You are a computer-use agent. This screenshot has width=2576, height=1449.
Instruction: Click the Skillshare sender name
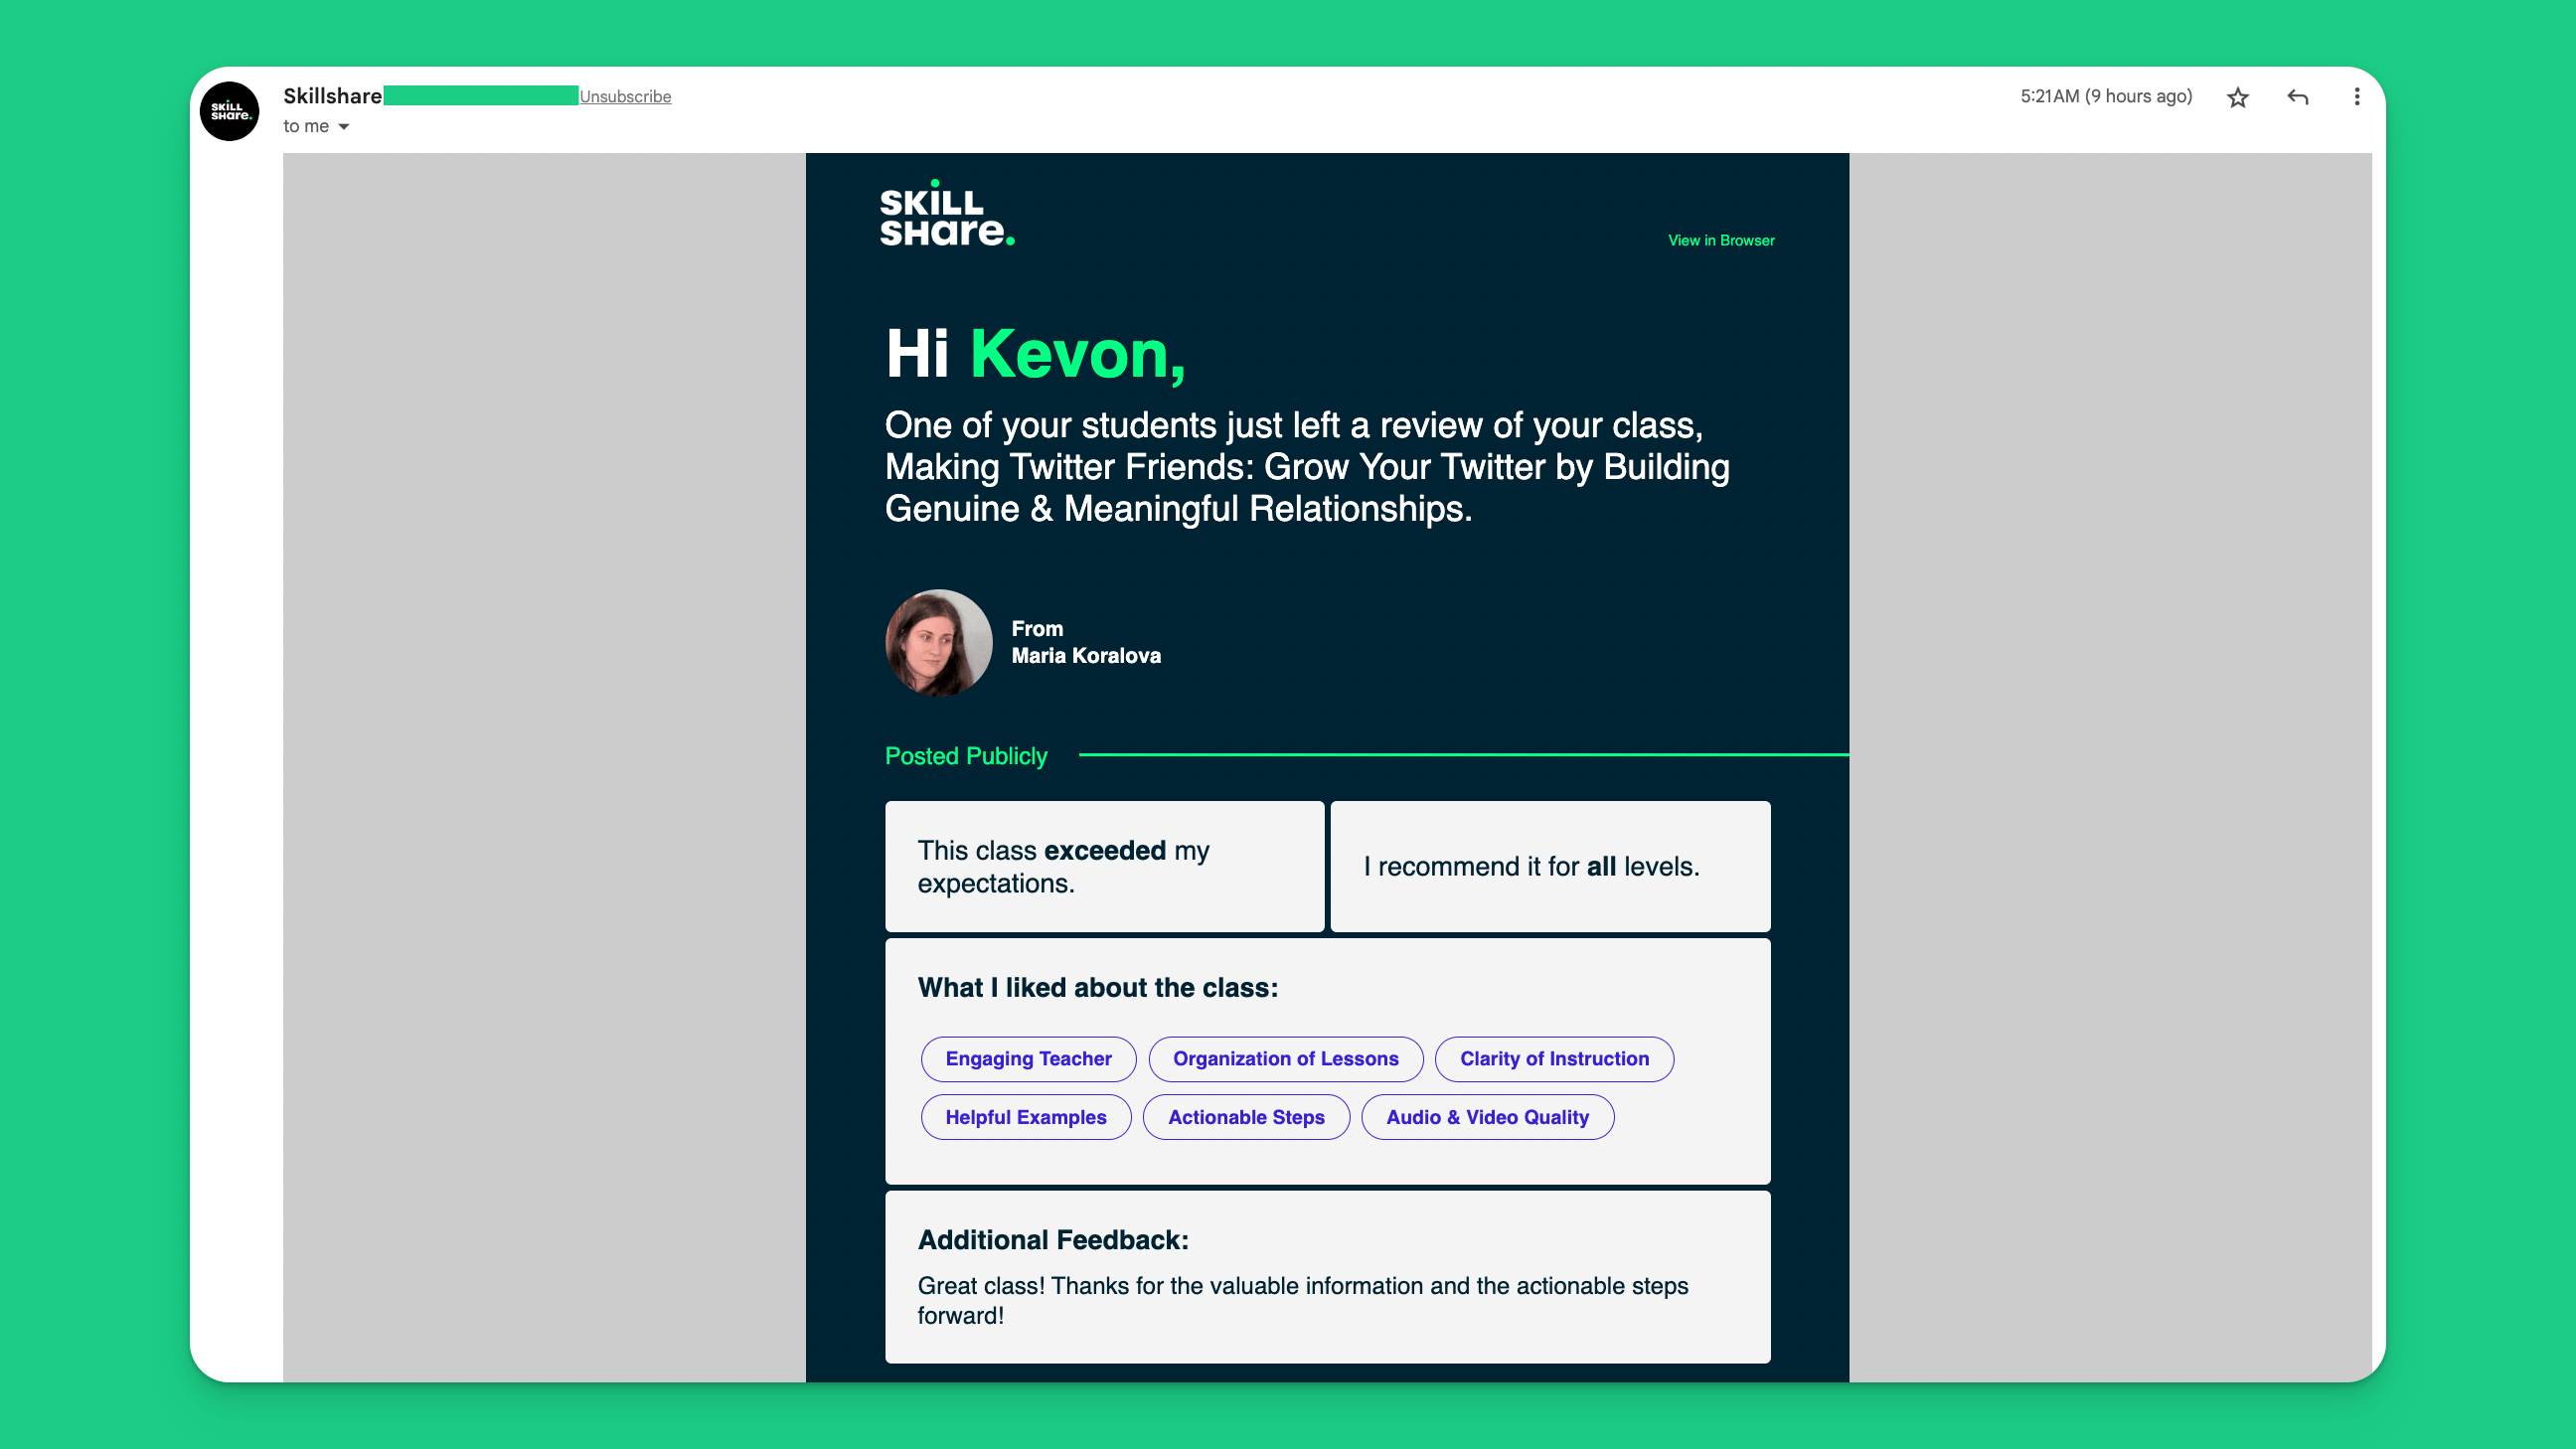click(332, 96)
